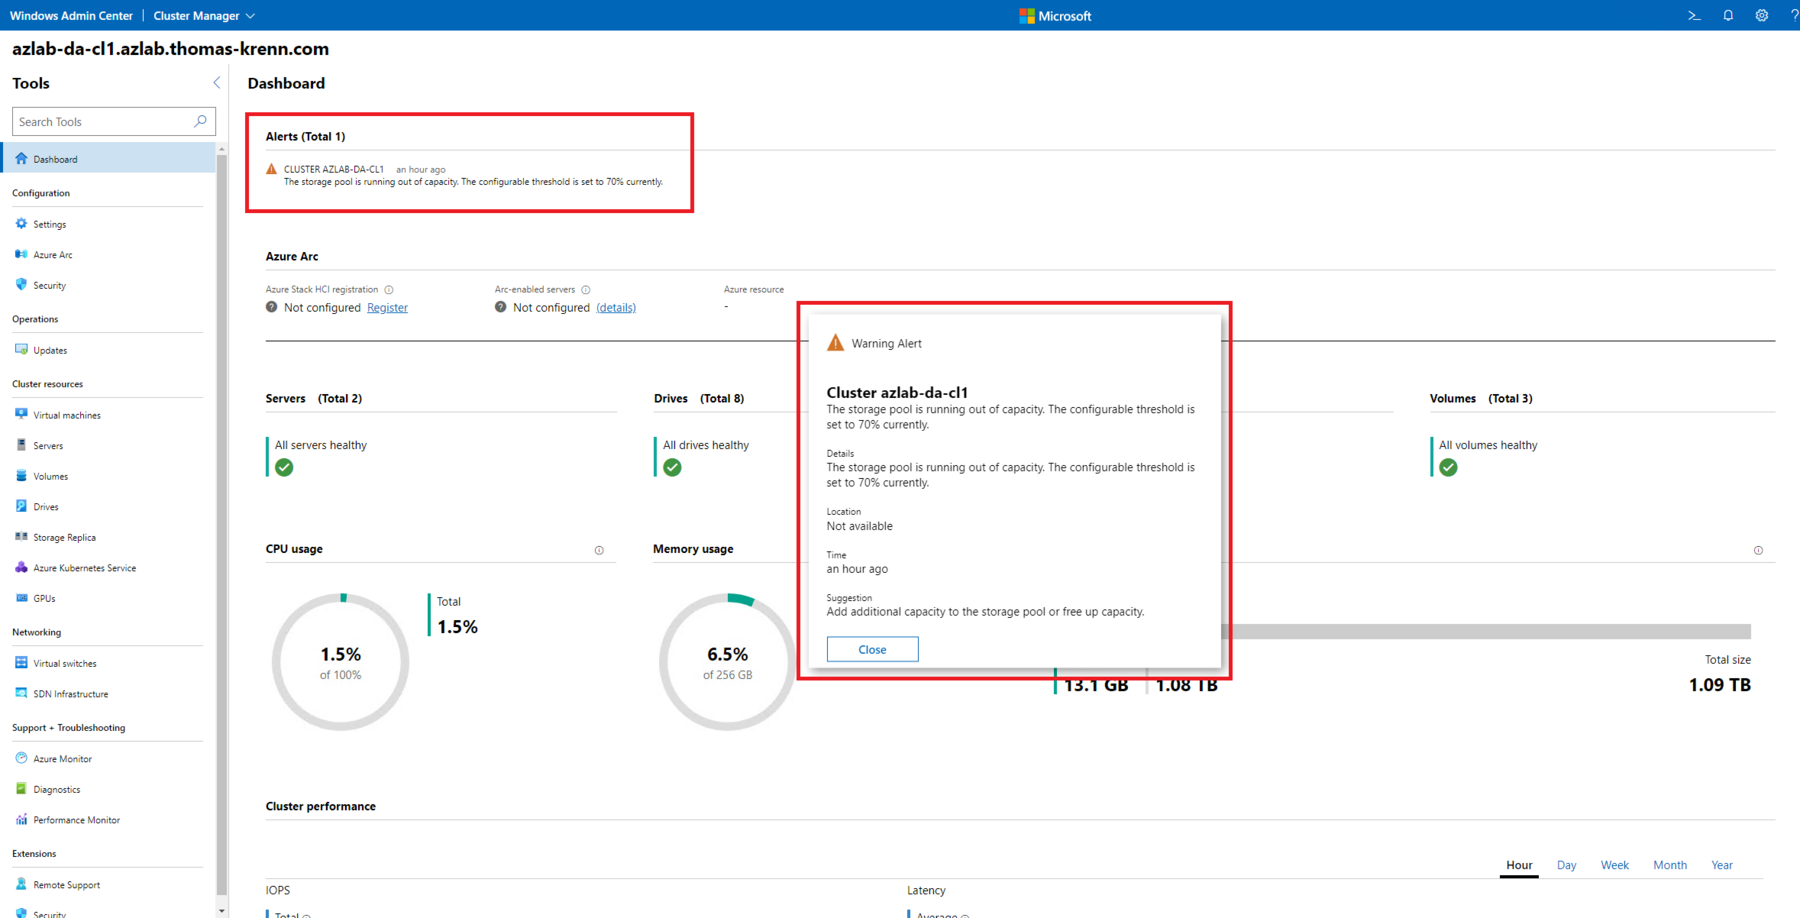Click the All servers healthy checkmark

284,467
